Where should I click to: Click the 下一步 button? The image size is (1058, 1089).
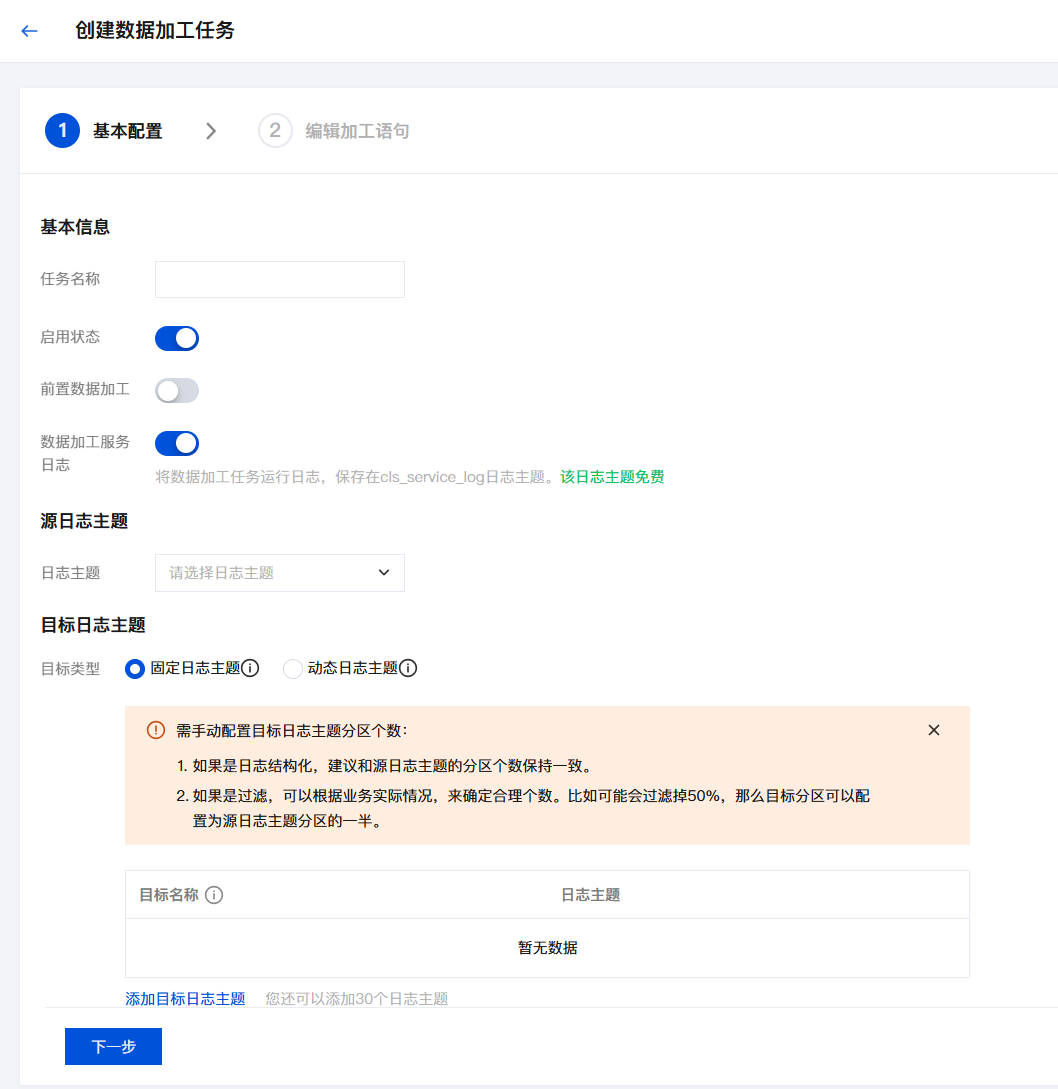click(x=113, y=1046)
